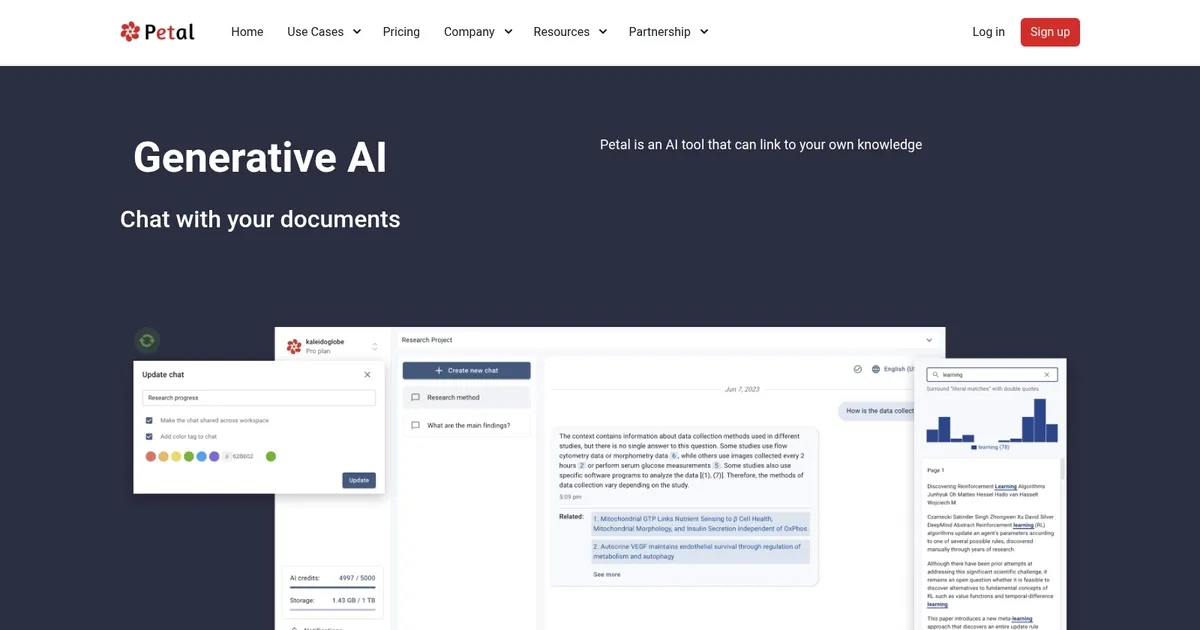Expand the Resources menu
This screenshot has height=630, width=1200.
point(570,32)
